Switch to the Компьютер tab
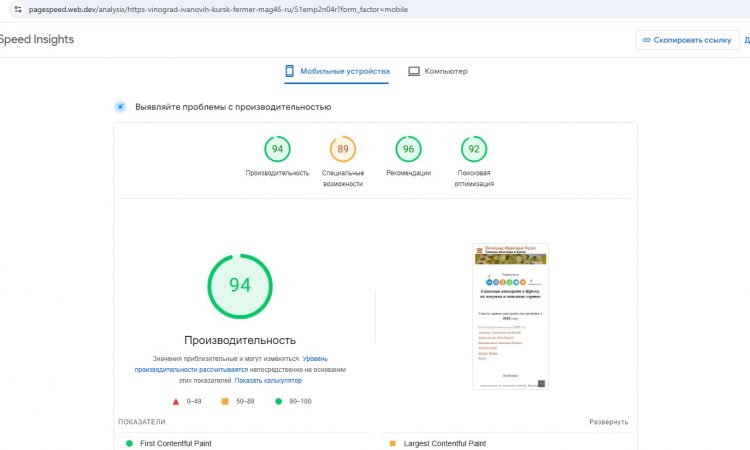The width and height of the screenshot is (750, 450). click(x=438, y=71)
